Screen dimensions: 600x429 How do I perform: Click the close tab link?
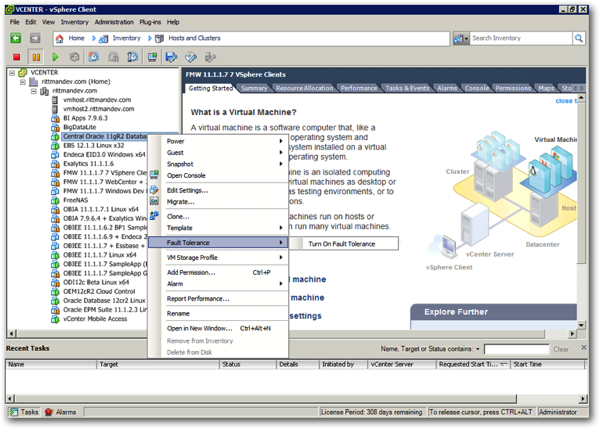point(564,101)
